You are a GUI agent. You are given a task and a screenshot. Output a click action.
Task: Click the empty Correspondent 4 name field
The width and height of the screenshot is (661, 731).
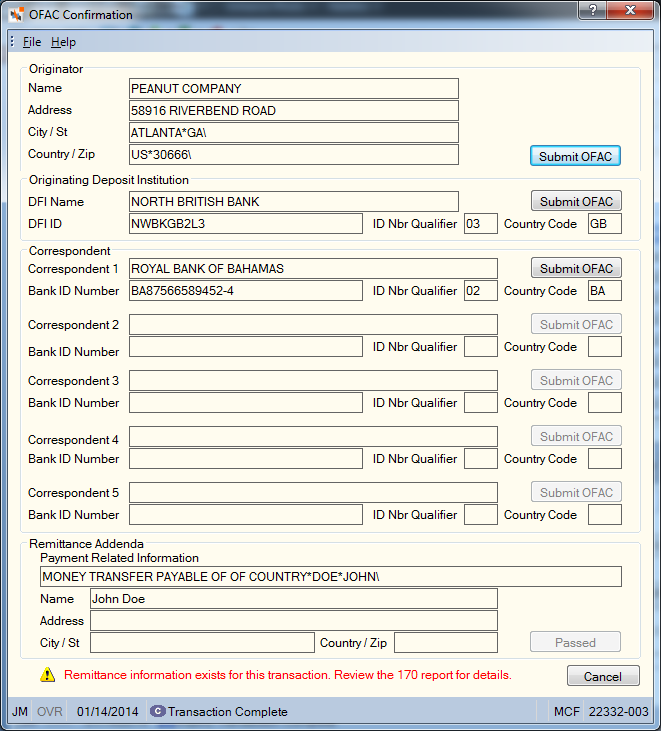313,436
